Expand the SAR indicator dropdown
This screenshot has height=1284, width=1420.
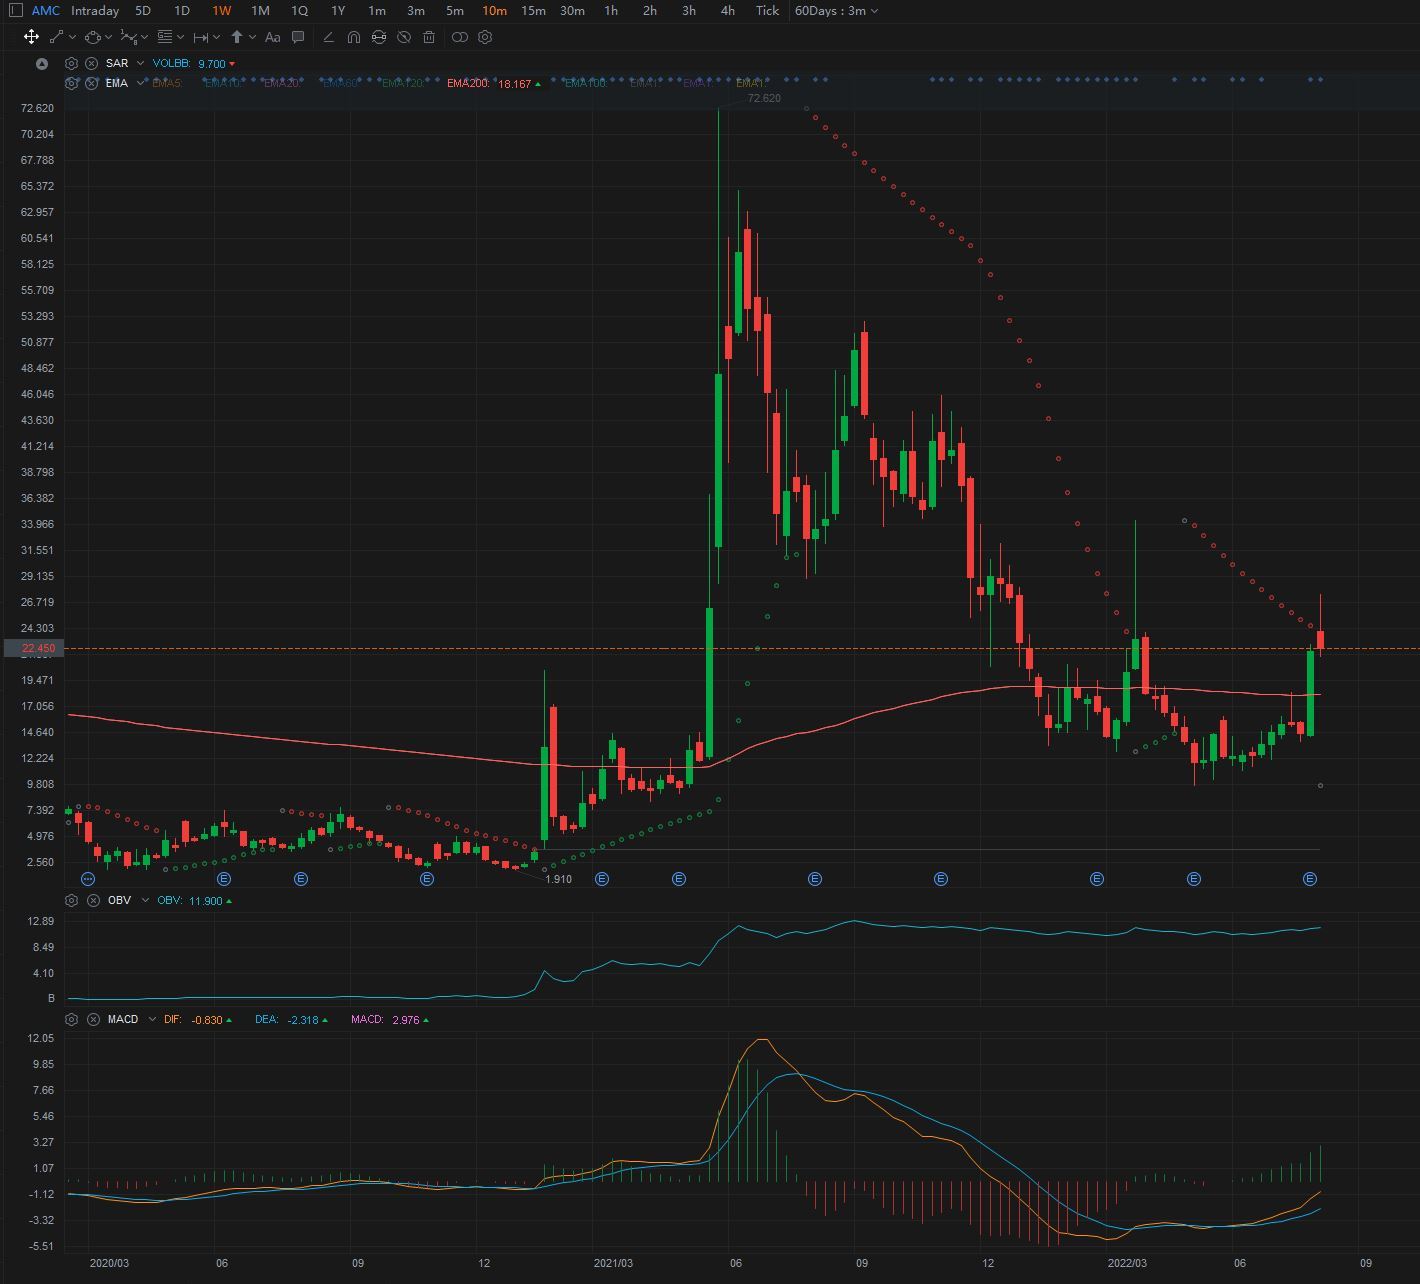point(140,63)
